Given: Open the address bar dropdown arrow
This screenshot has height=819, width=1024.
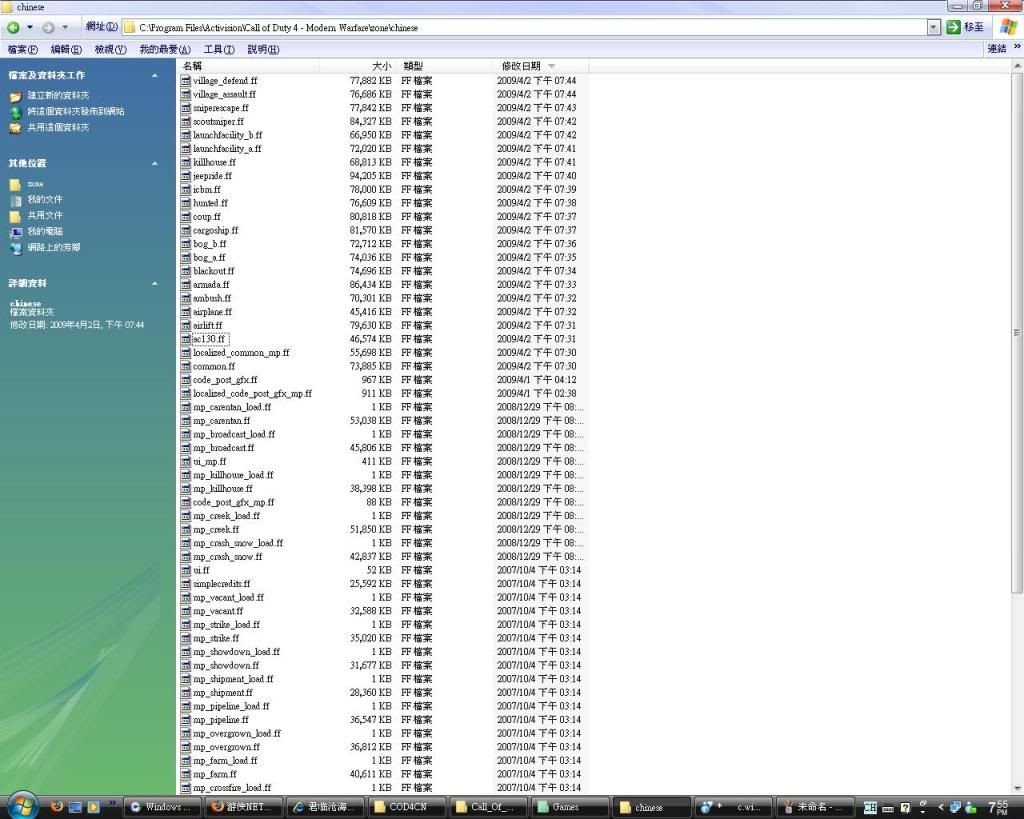Looking at the screenshot, I should point(934,27).
